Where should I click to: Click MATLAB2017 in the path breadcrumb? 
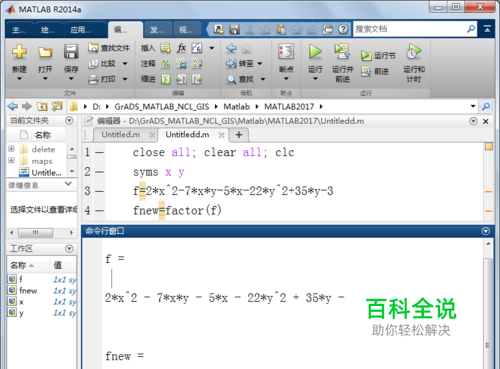tap(289, 107)
